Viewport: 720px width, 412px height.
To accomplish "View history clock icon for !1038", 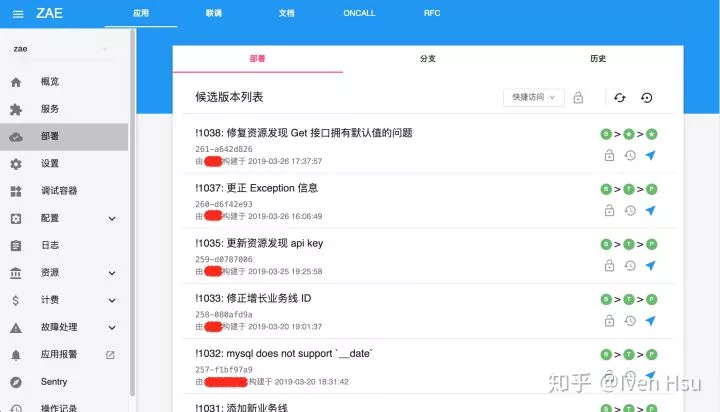I will pyautogui.click(x=630, y=155).
